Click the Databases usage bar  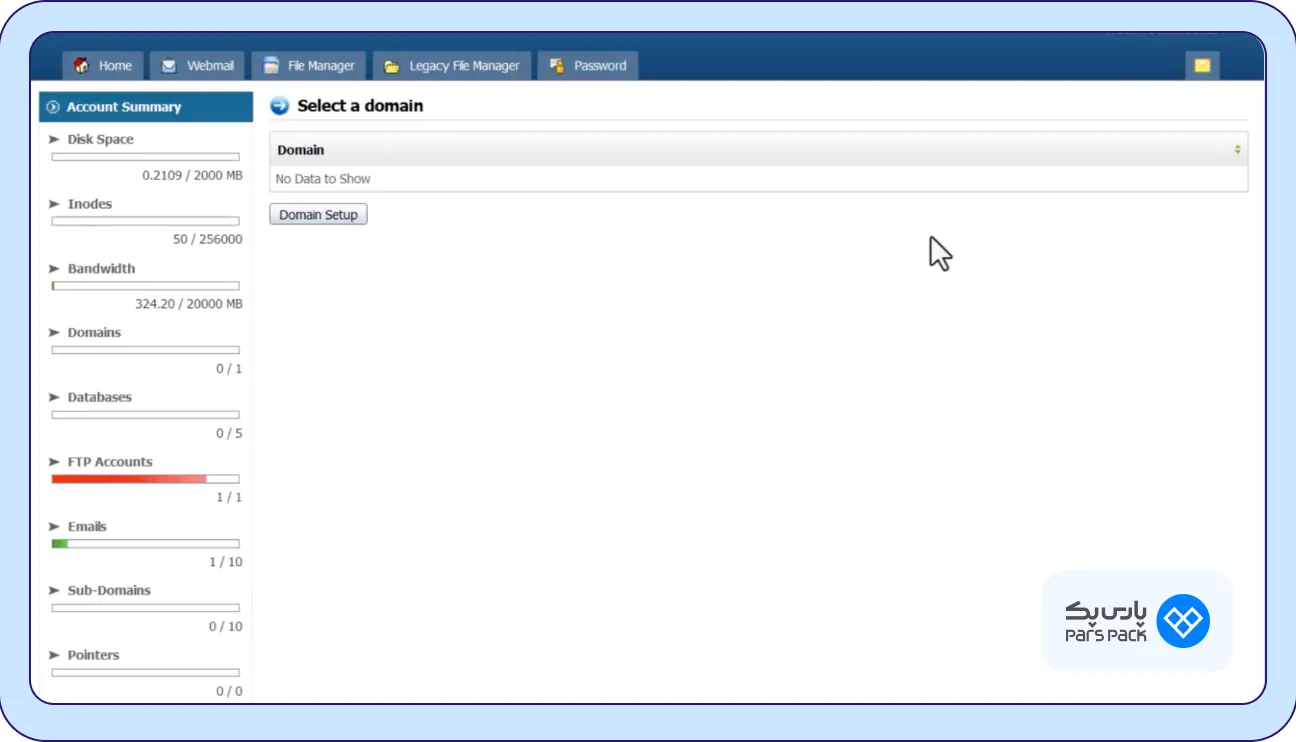click(x=146, y=415)
